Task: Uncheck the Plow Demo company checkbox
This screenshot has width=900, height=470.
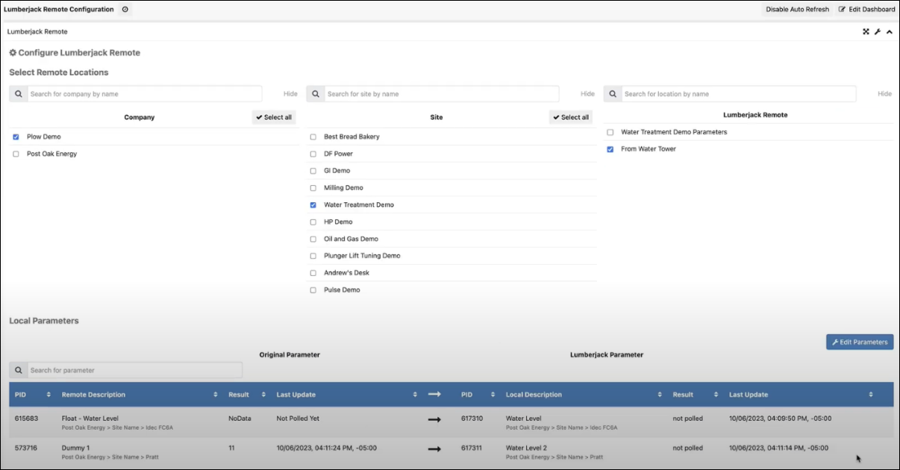Action: click(x=16, y=137)
